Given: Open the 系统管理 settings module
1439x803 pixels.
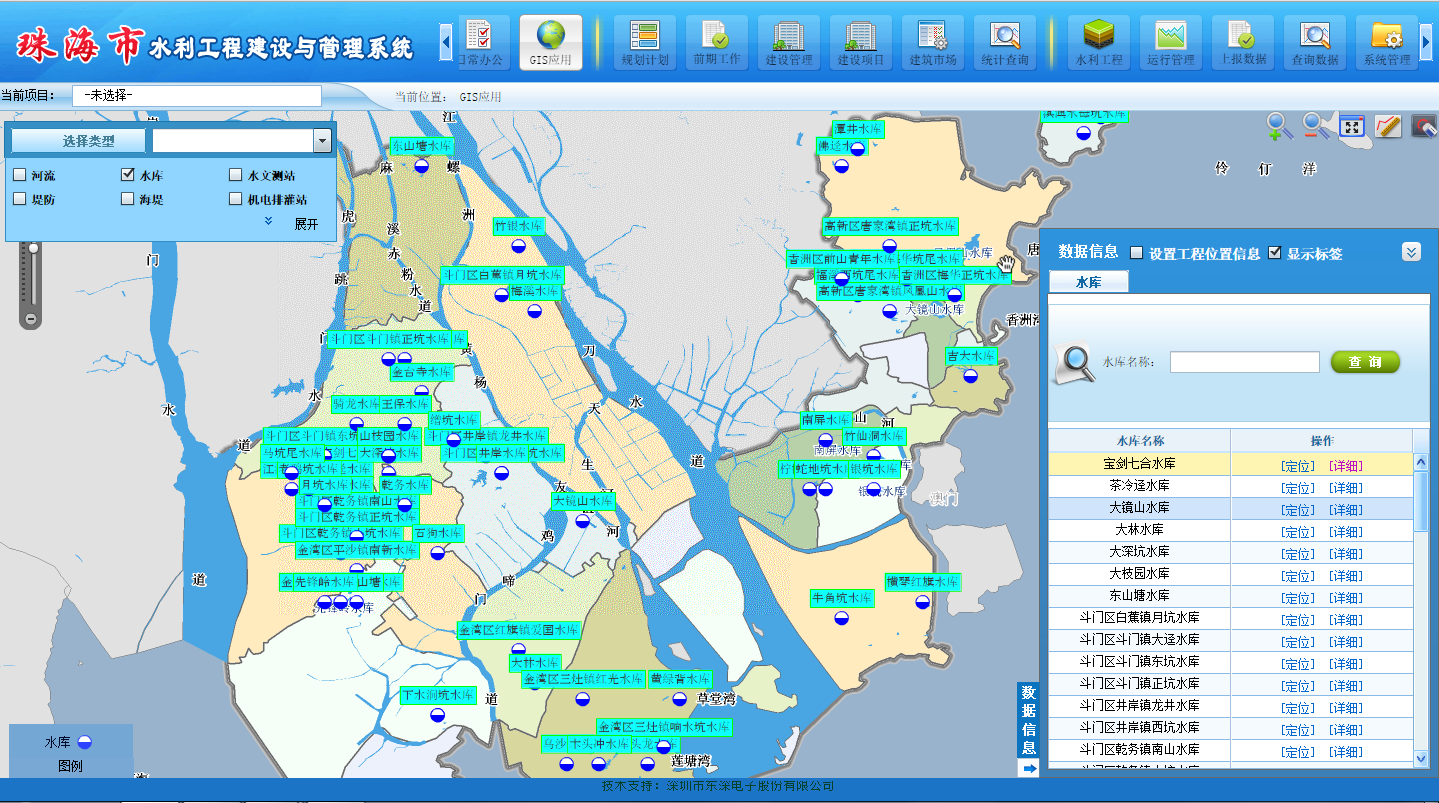Looking at the screenshot, I should (1386, 43).
